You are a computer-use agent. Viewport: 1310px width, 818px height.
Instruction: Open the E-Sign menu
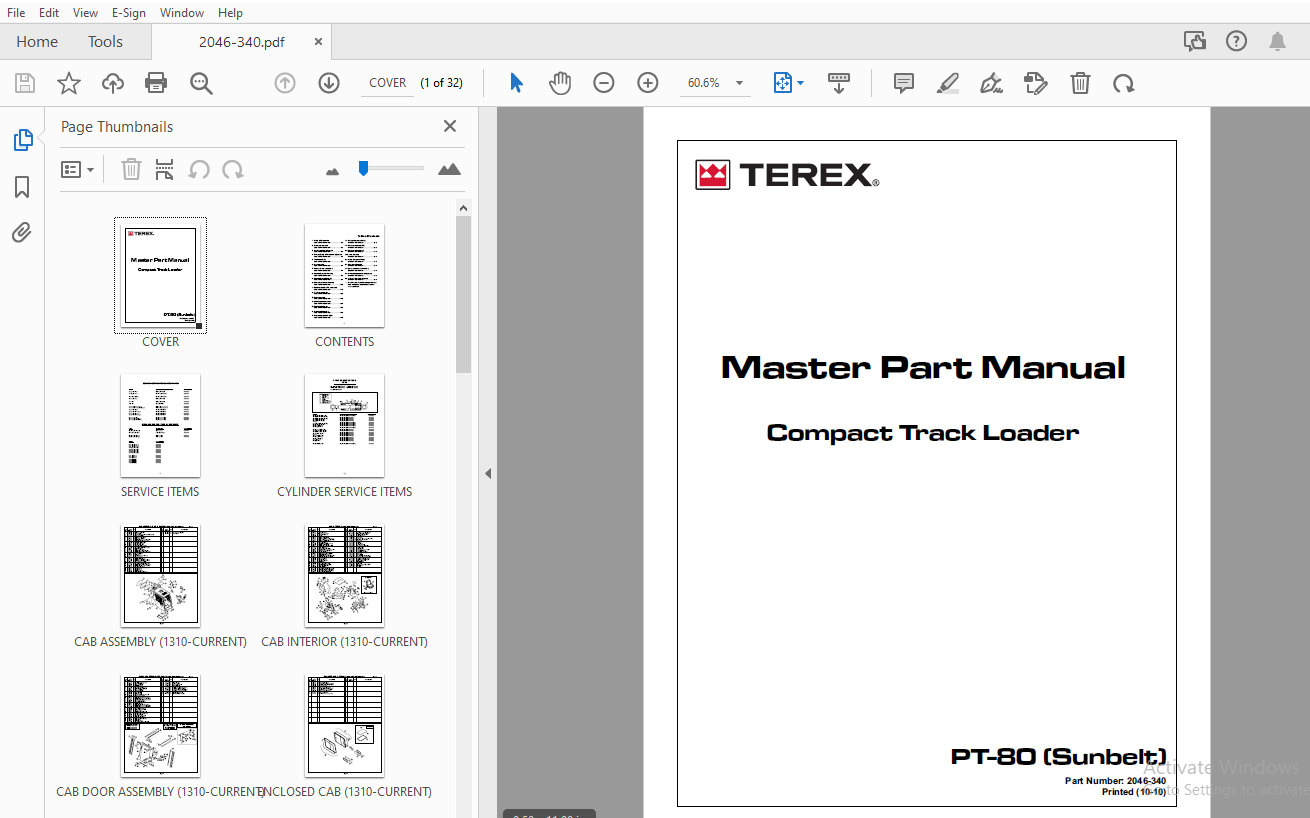128,13
